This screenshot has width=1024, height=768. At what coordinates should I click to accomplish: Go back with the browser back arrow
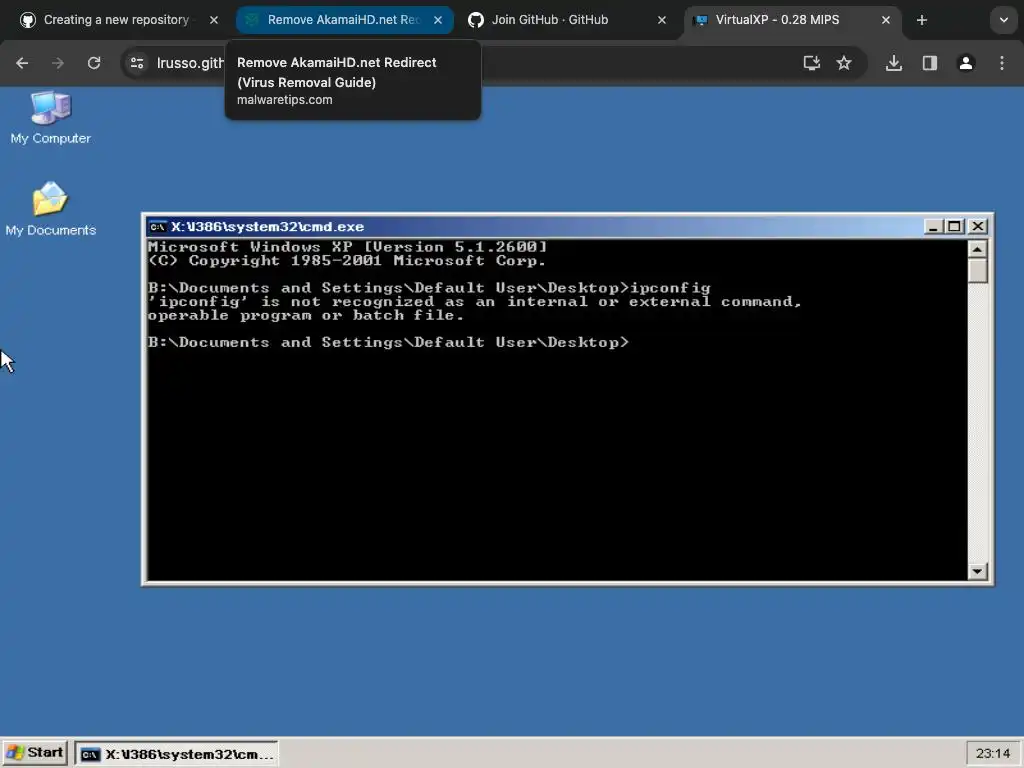coord(22,63)
